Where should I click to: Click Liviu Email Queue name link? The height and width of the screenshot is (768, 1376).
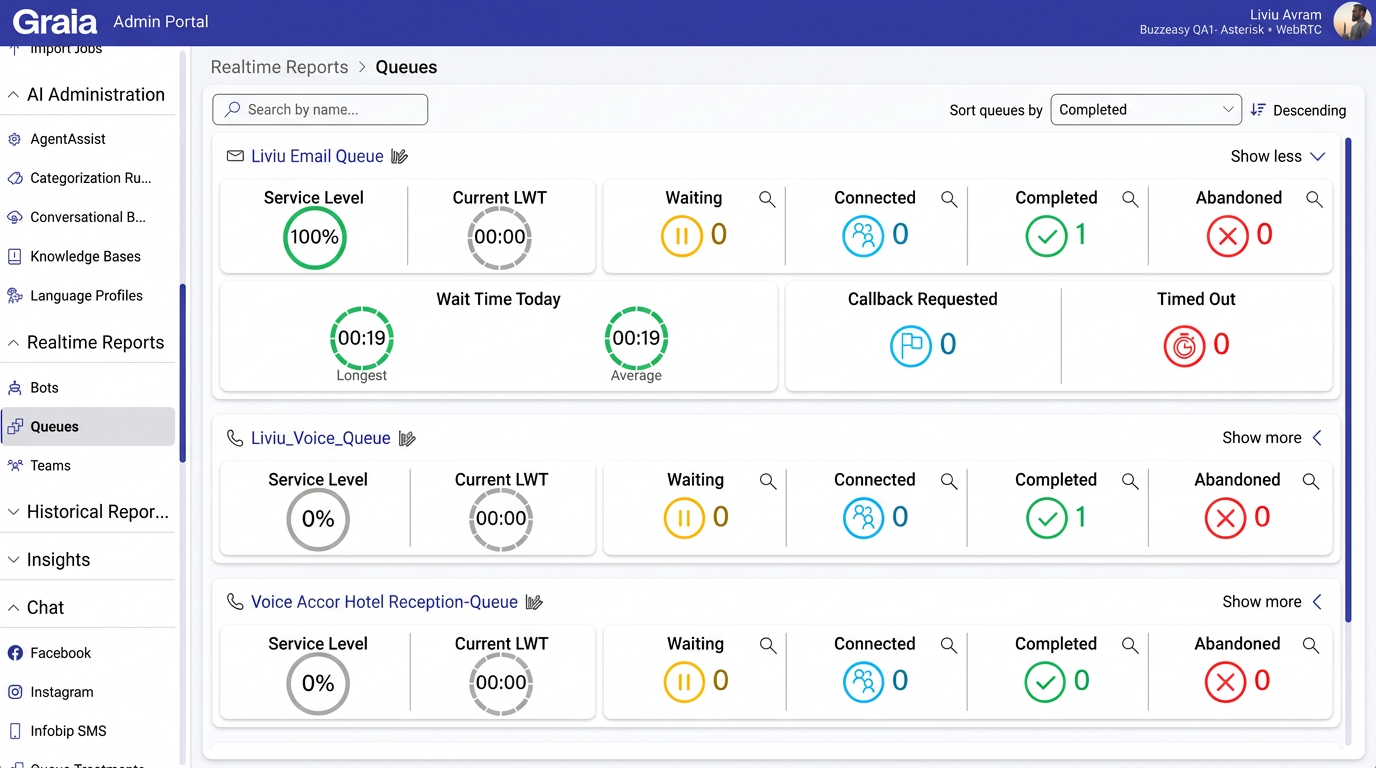(317, 156)
